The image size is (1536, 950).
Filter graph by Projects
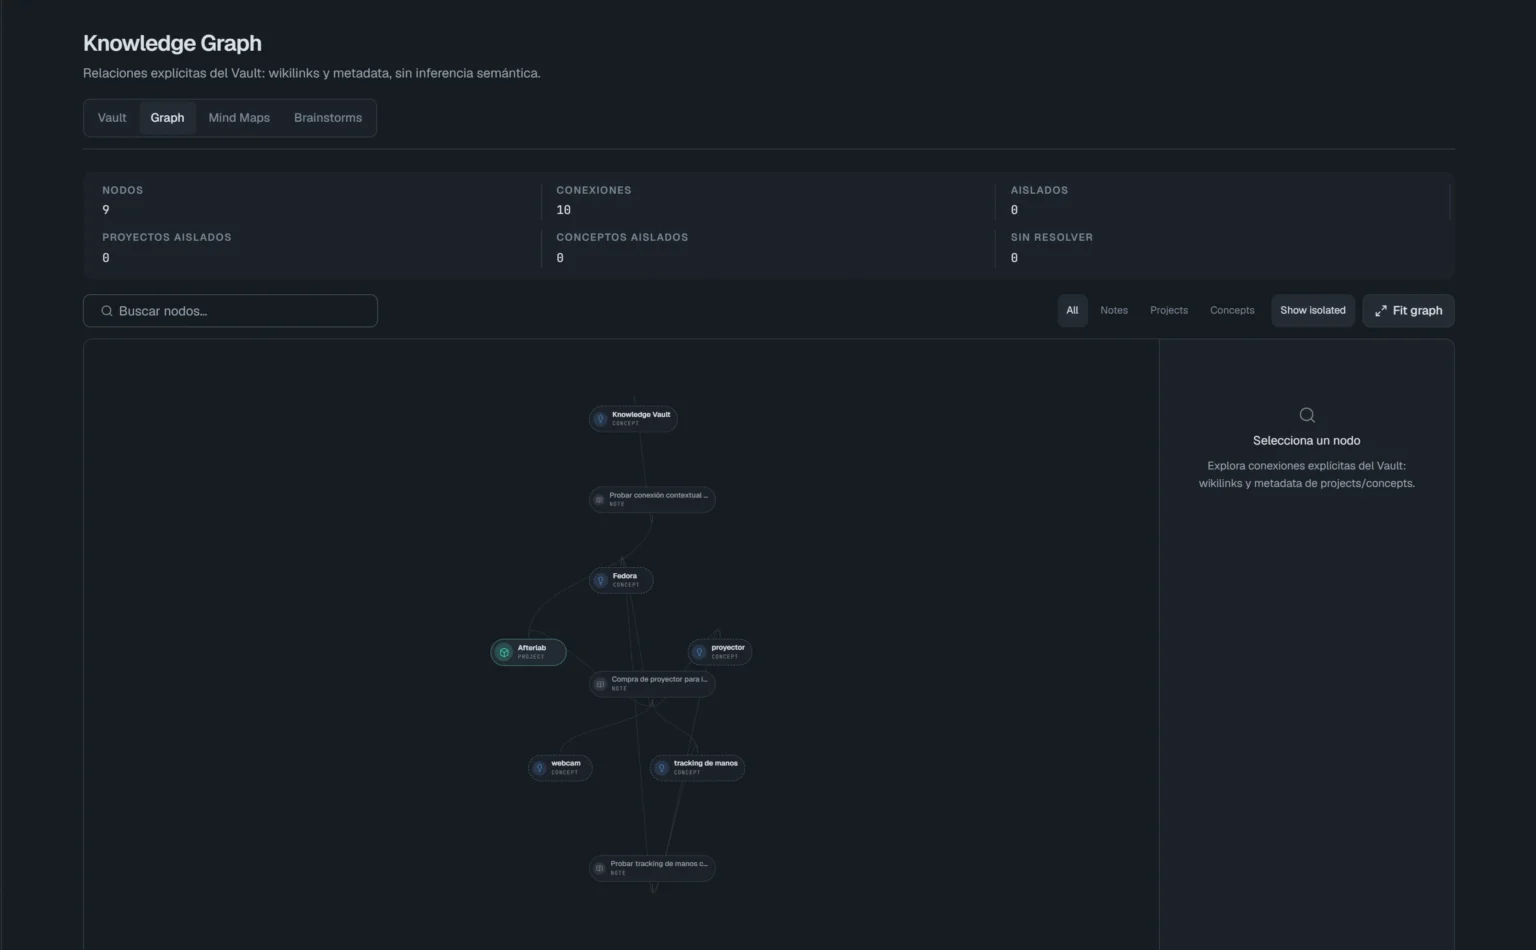1169,310
